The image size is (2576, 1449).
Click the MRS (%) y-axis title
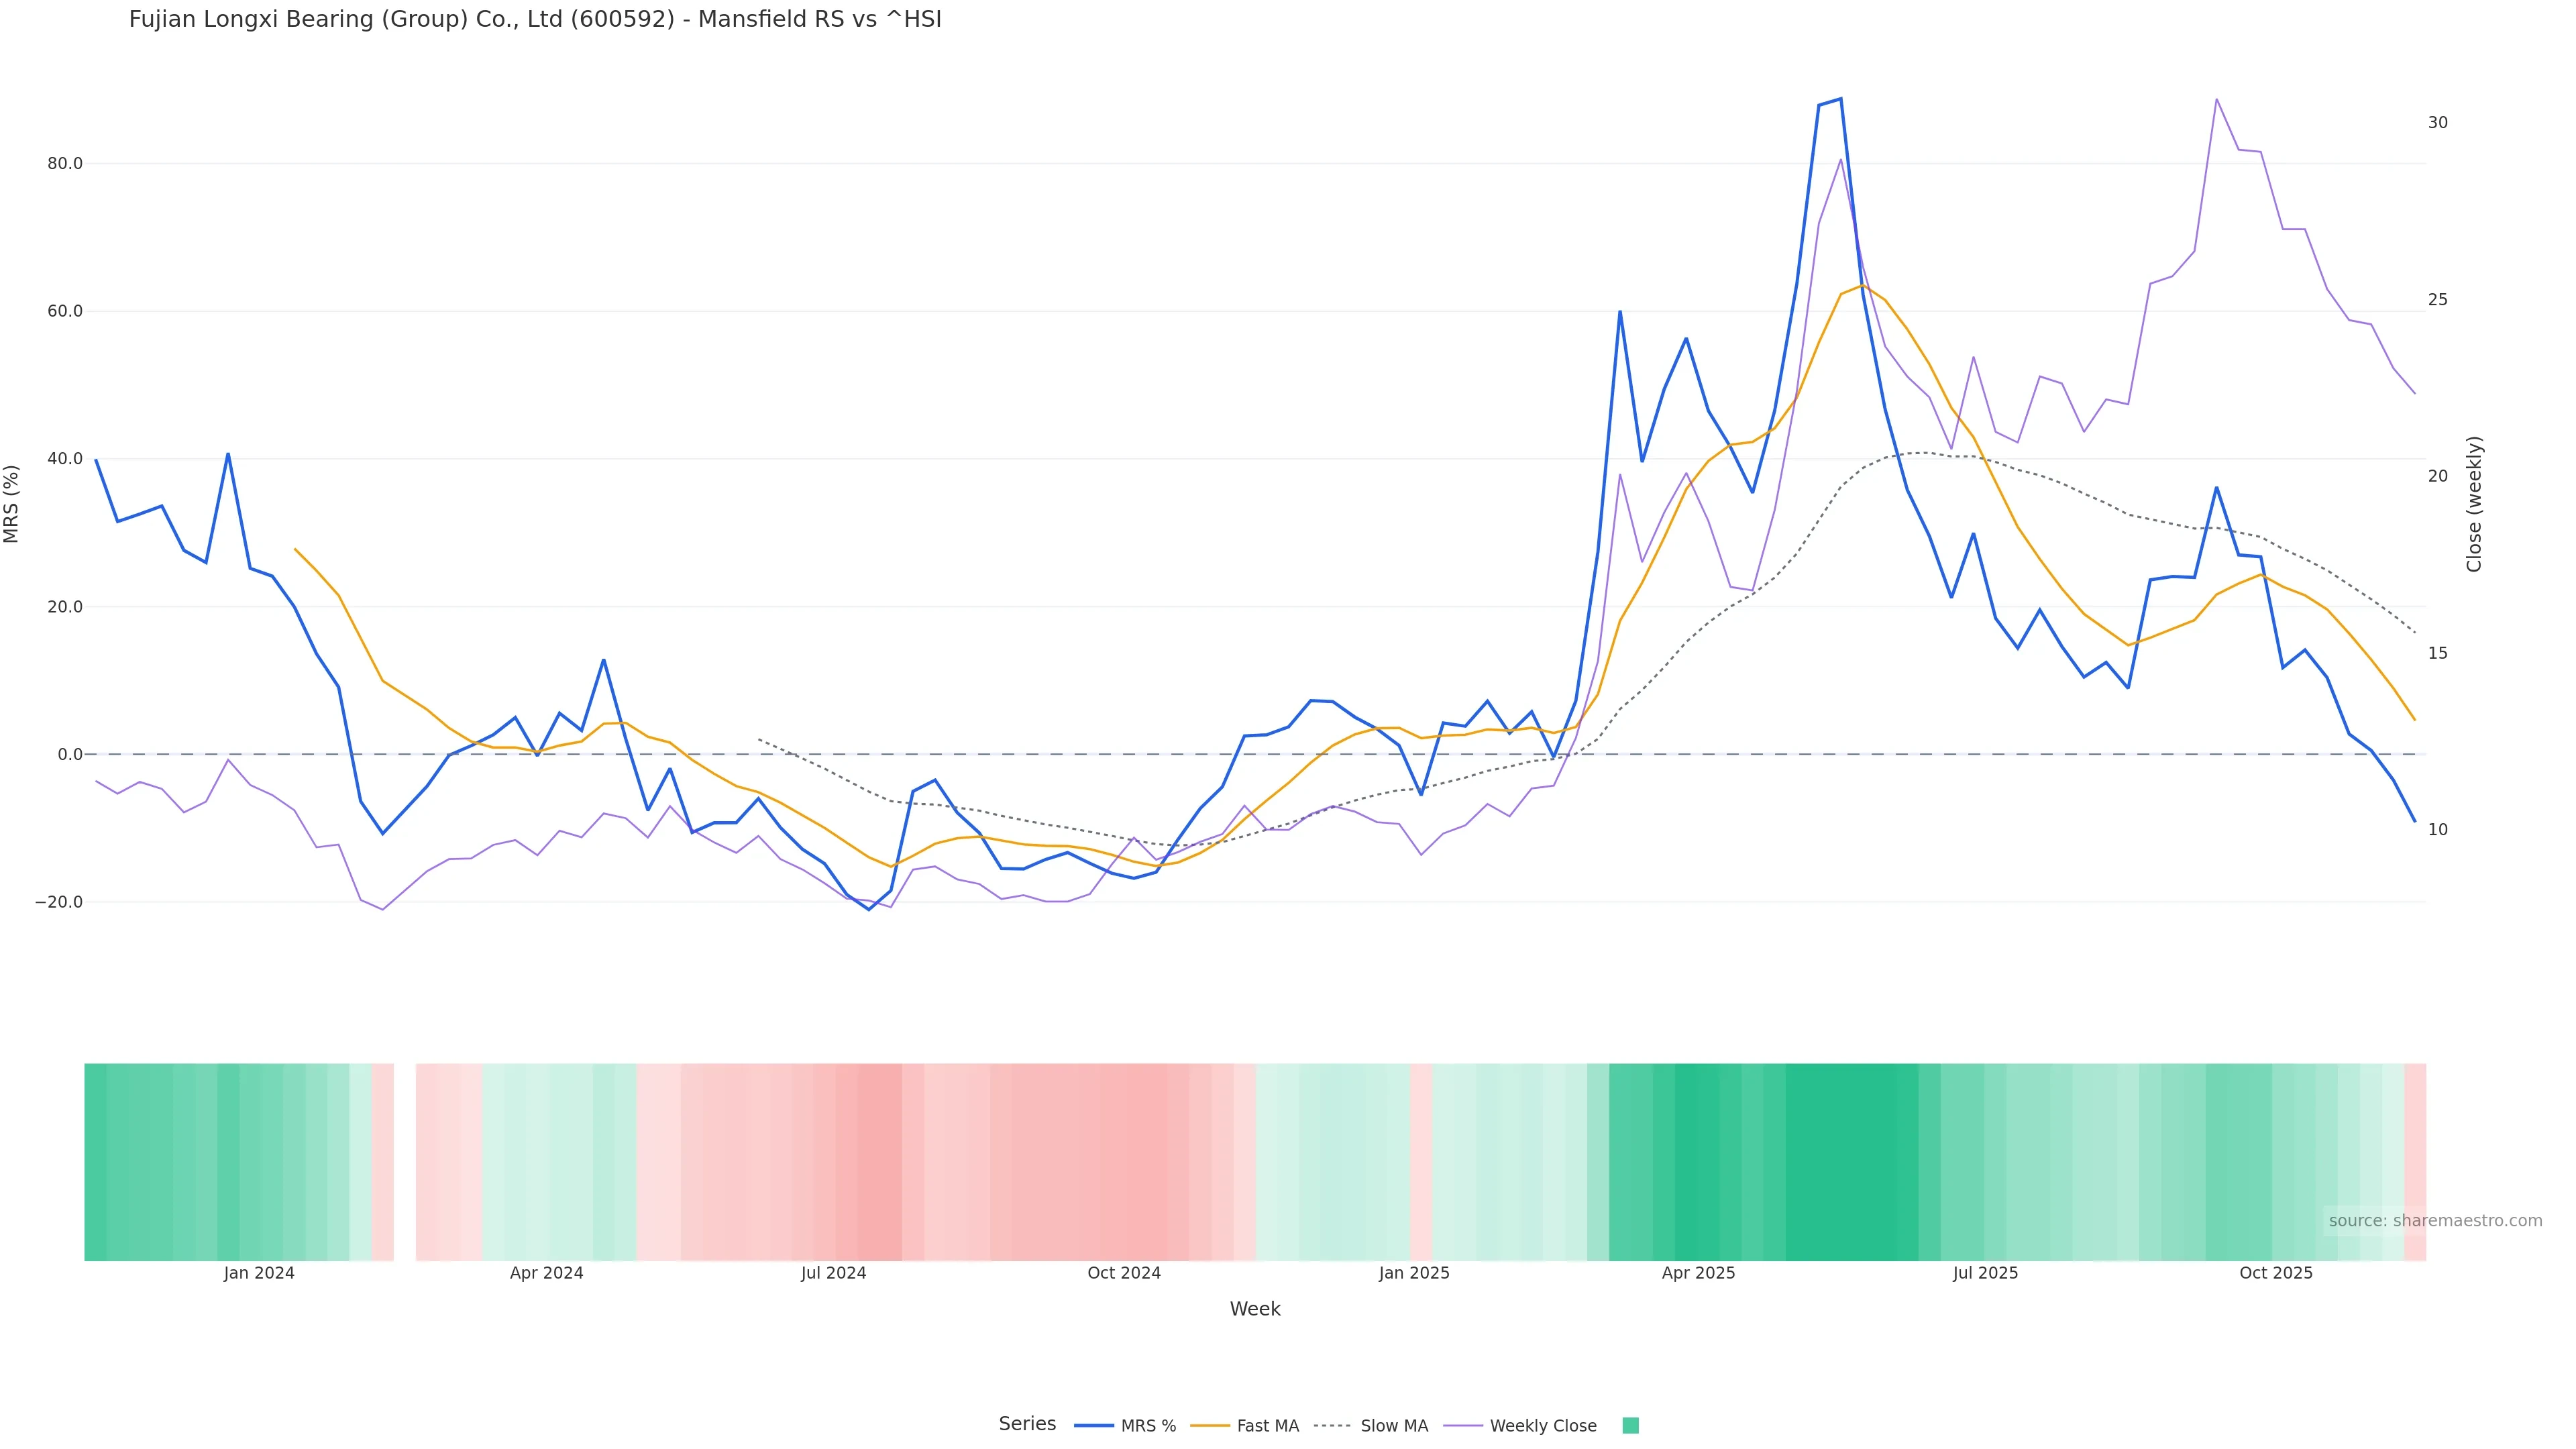tap(12, 504)
